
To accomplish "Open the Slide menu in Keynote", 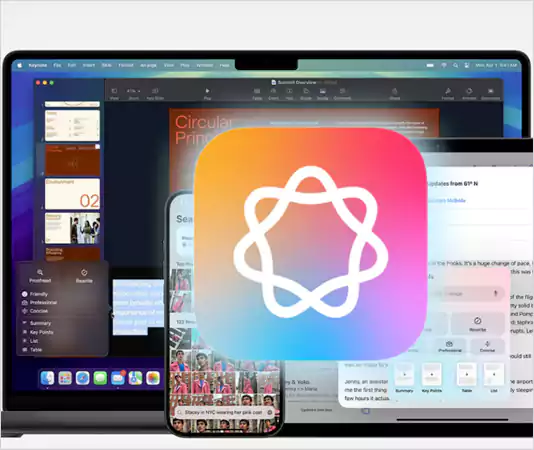I will pyautogui.click(x=107, y=65).
